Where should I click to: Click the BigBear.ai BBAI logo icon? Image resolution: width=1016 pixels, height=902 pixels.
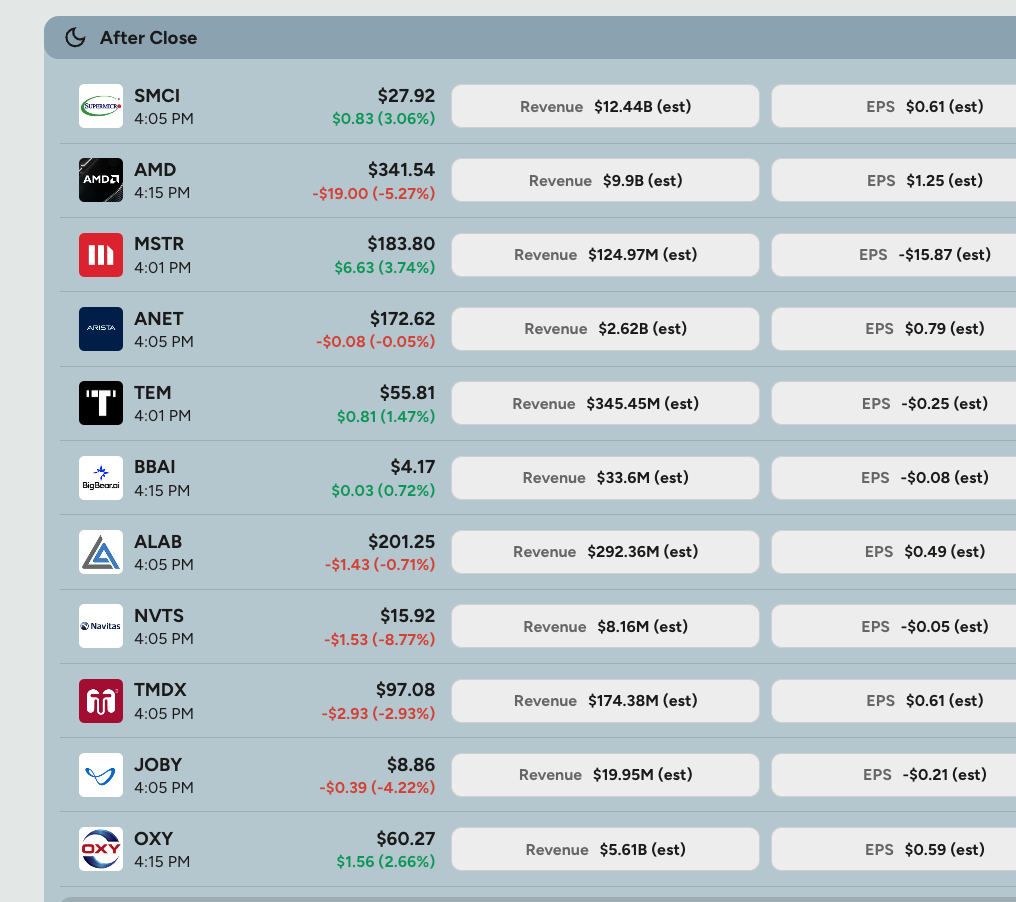pyautogui.click(x=101, y=478)
